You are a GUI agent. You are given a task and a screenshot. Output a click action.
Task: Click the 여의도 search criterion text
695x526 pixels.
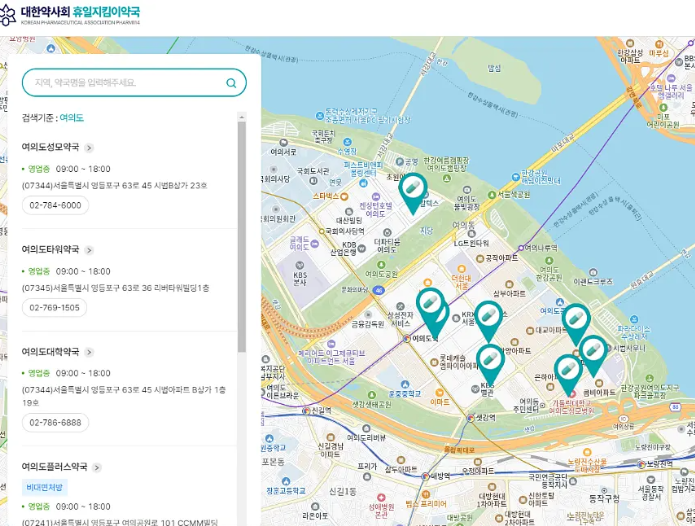[71, 117]
